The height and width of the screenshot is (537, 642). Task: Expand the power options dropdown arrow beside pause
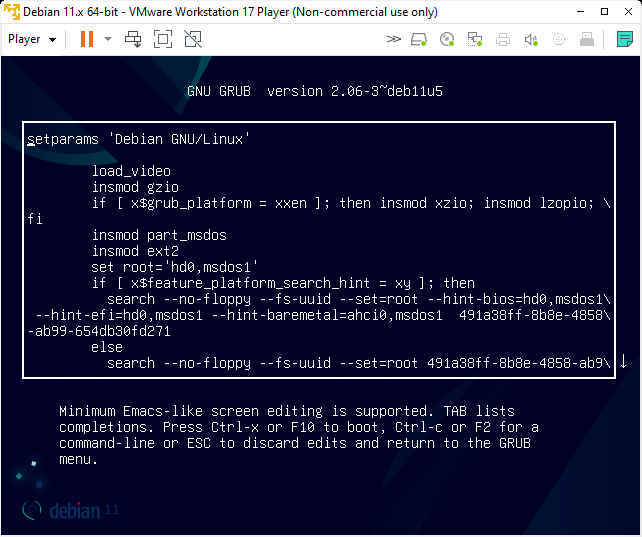(108, 39)
